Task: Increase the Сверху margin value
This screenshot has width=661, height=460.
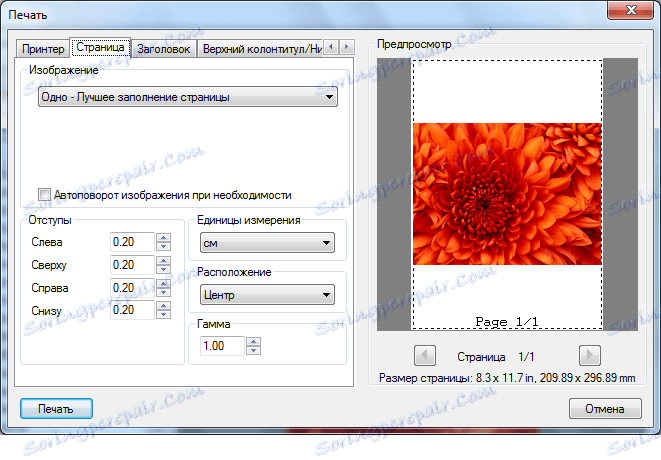Action: click(x=164, y=260)
